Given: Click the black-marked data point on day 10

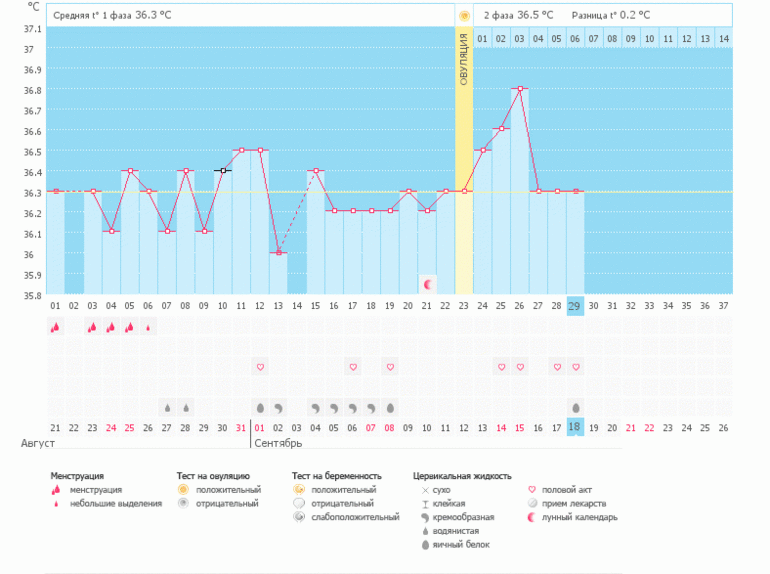Looking at the screenshot, I should click(x=222, y=171).
